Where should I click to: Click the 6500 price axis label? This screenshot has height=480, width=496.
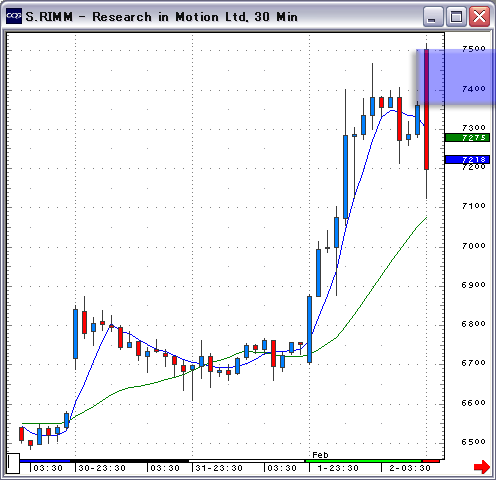pos(474,442)
